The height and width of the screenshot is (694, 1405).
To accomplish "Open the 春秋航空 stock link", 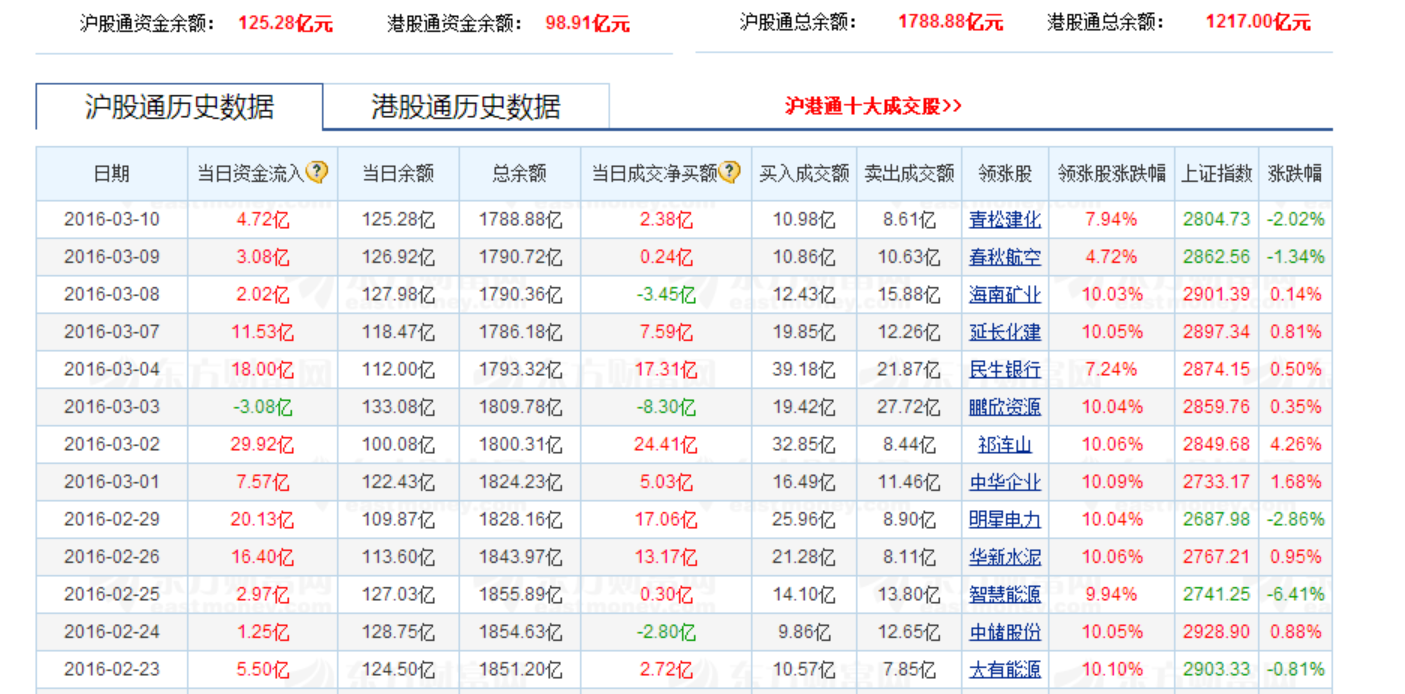I will click(1004, 257).
